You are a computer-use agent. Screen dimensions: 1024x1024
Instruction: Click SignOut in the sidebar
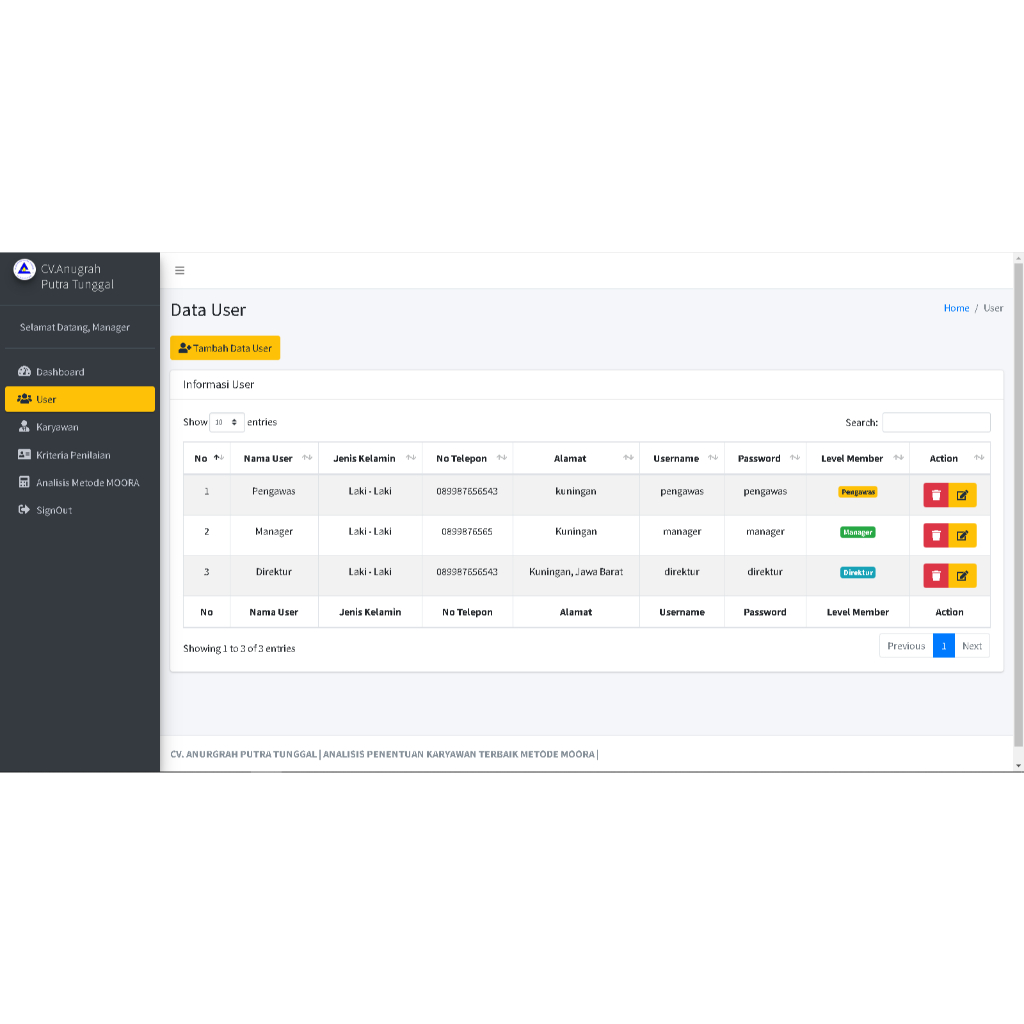(80, 510)
